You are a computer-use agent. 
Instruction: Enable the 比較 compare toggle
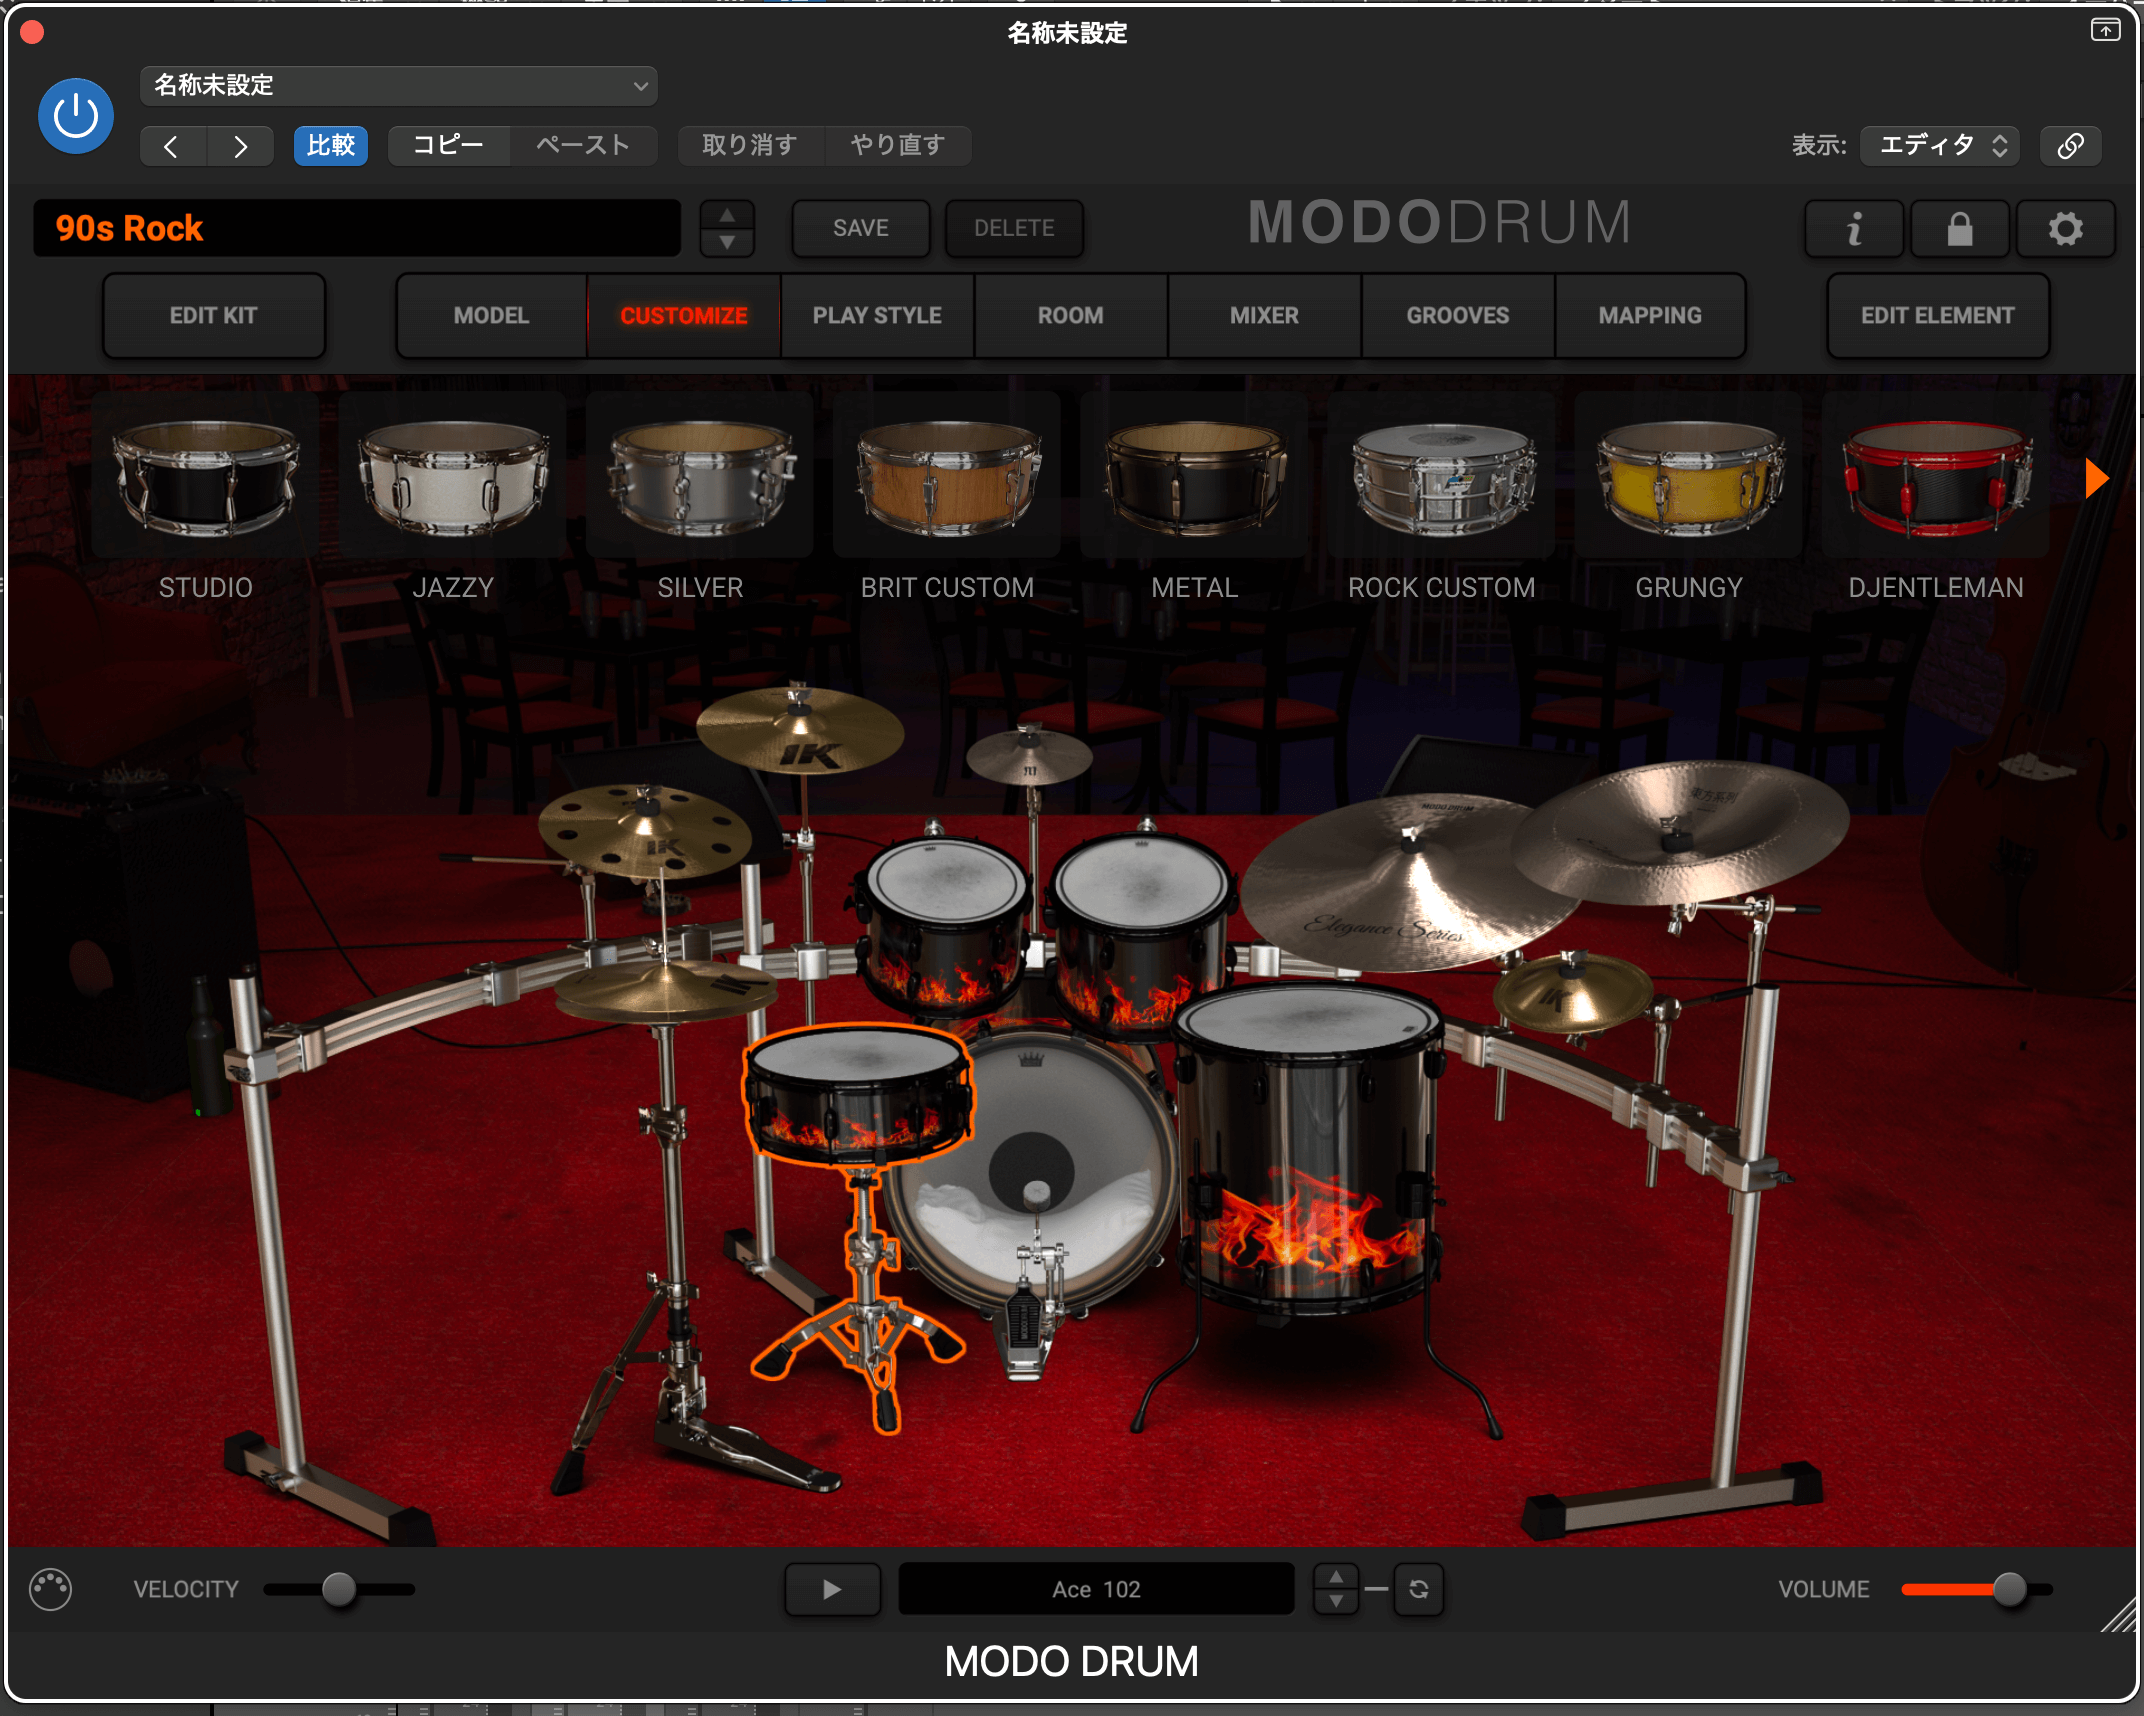330,145
